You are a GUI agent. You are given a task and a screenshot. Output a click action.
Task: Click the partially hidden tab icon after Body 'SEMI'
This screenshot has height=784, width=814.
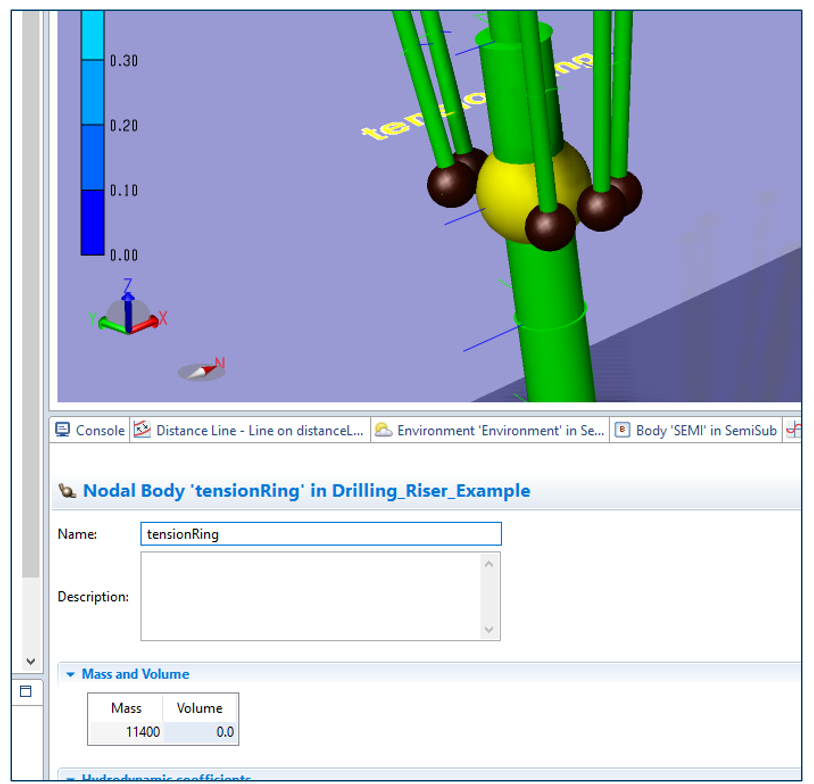pos(794,430)
